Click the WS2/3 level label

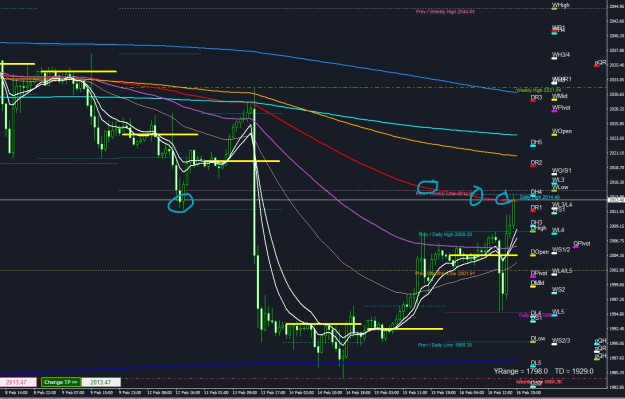tap(561, 341)
